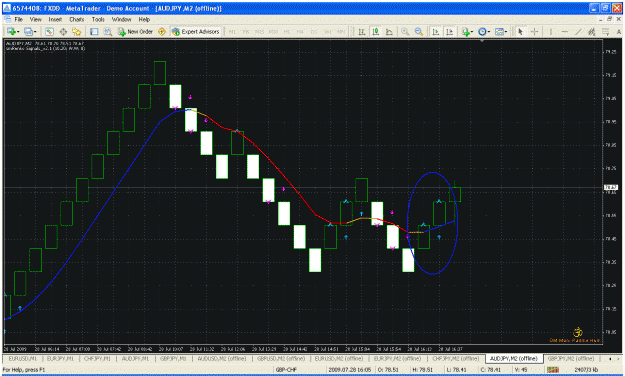Open the indicators list dropdown
625x376 pixels.
(x=467, y=31)
